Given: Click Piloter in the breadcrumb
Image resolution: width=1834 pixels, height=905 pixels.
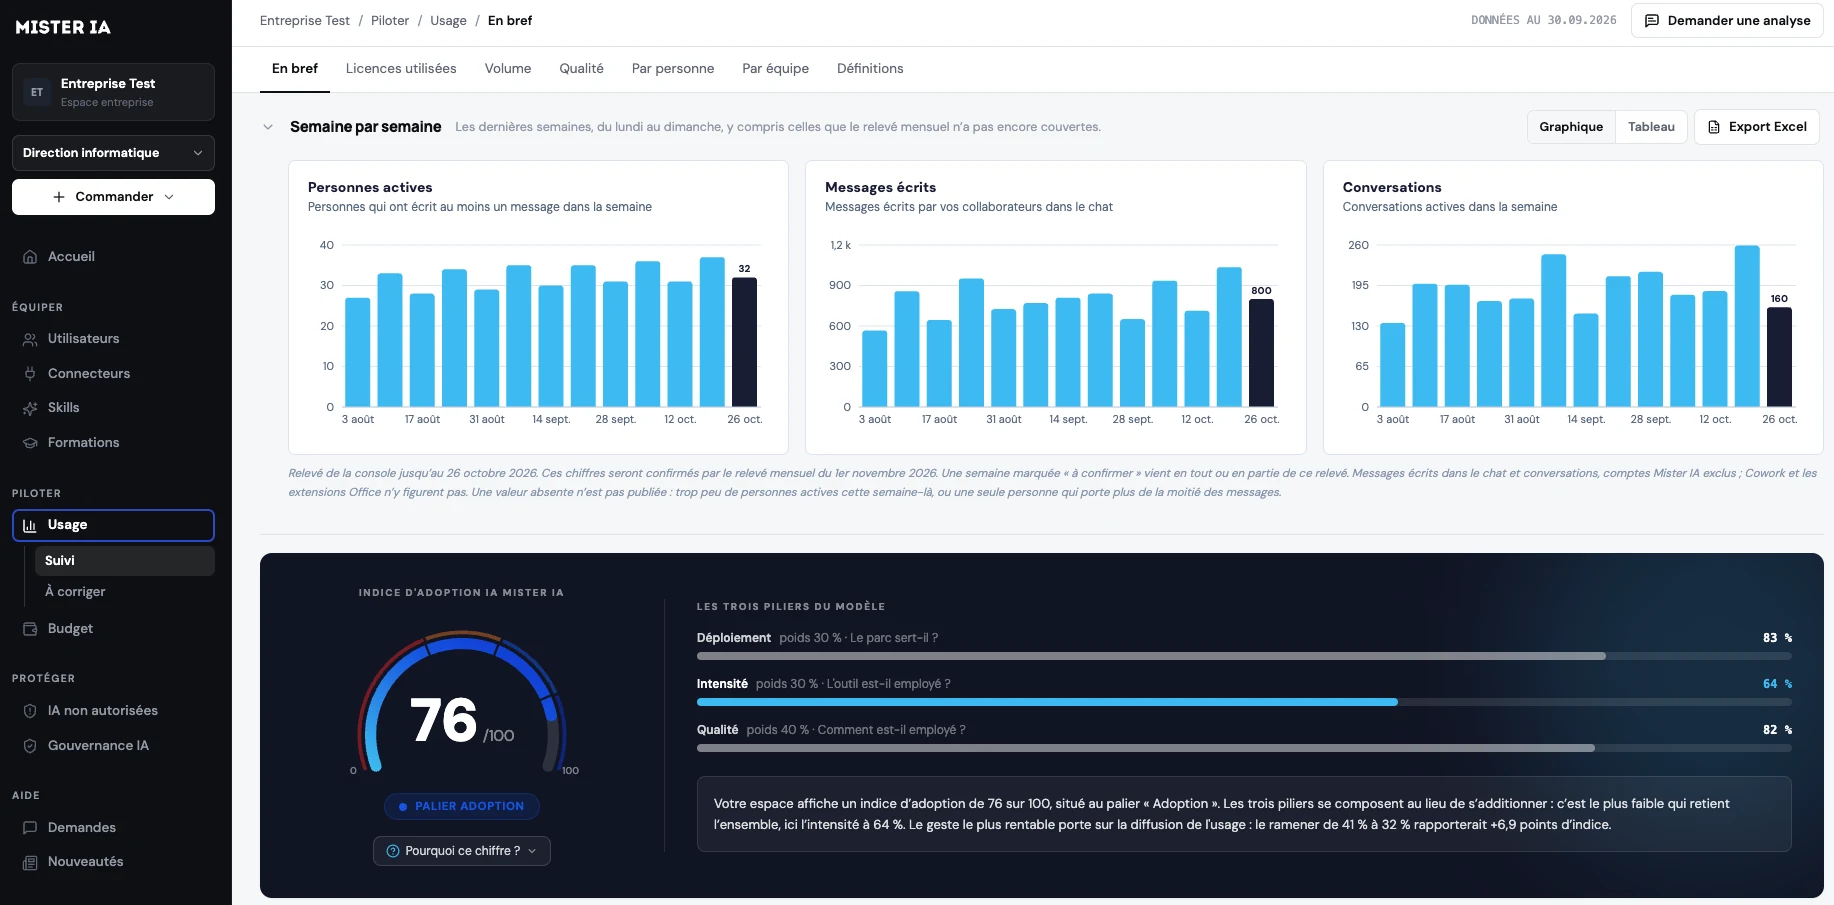Looking at the screenshot, I should pos(390,21).
